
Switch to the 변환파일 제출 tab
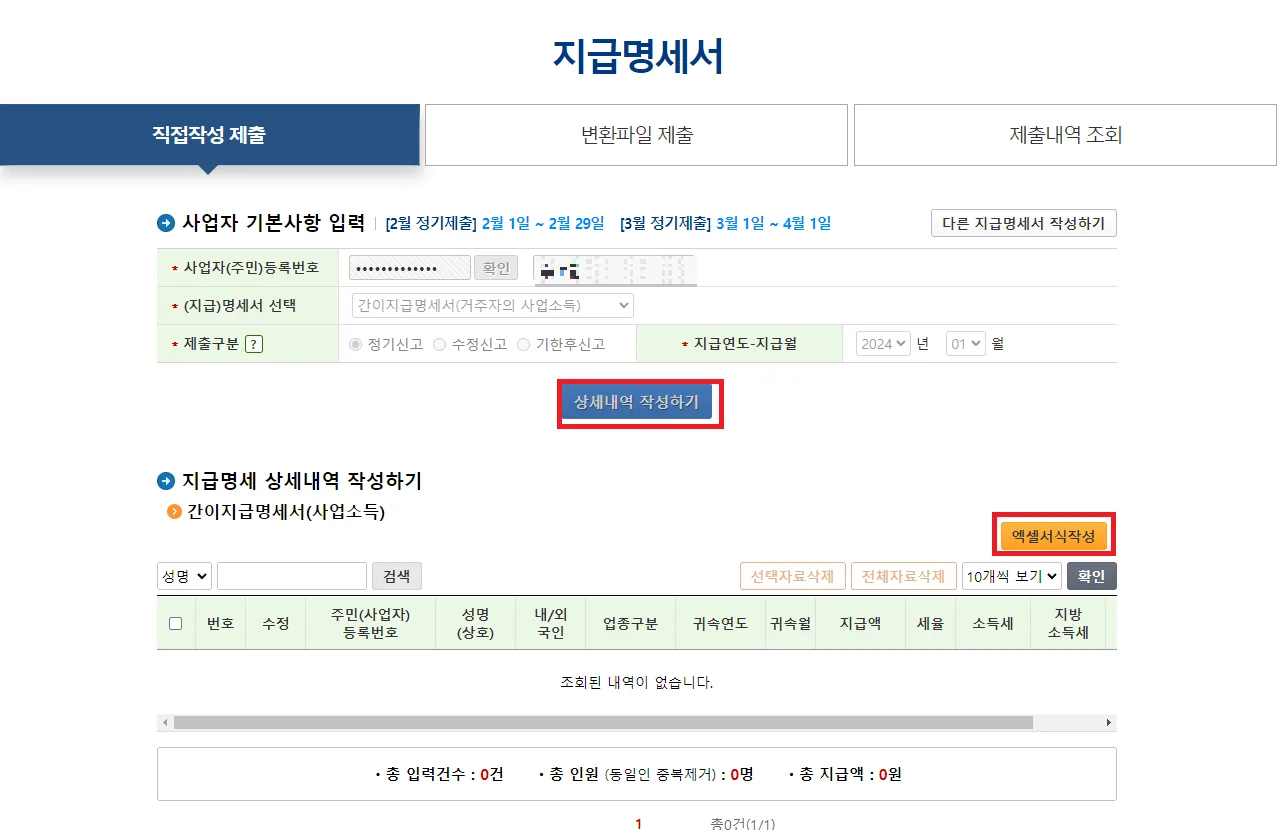[x=636, y=135]
